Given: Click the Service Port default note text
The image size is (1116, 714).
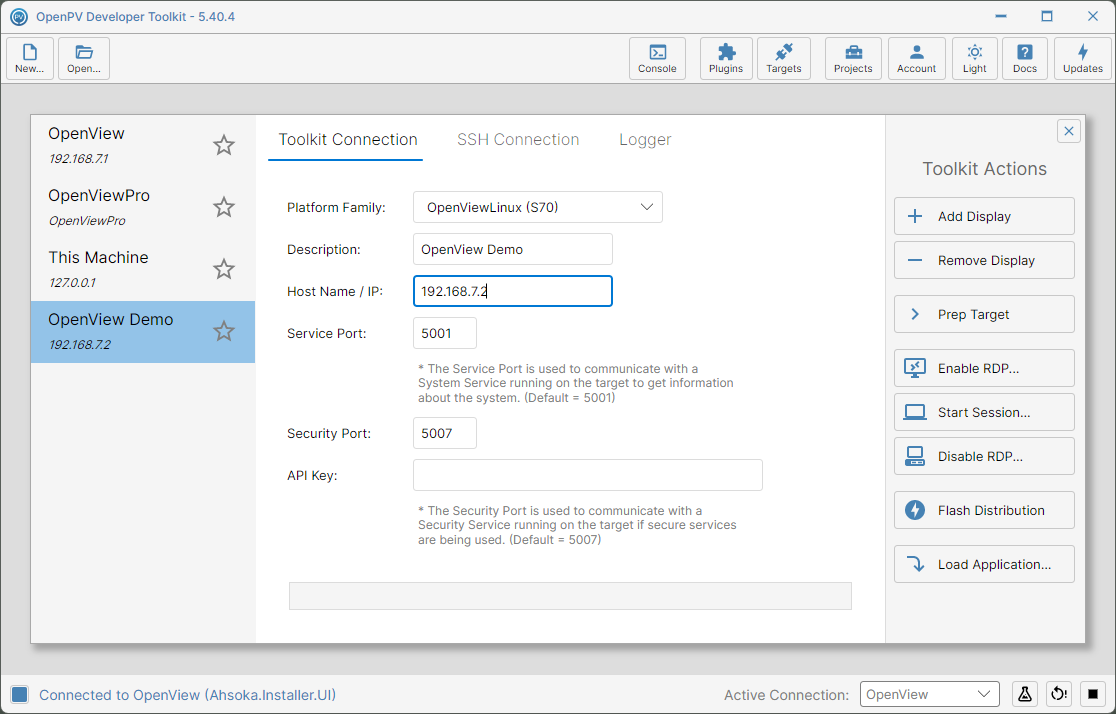Looking at the screenshot, I should pyautogui.click(x=576, y=383).
